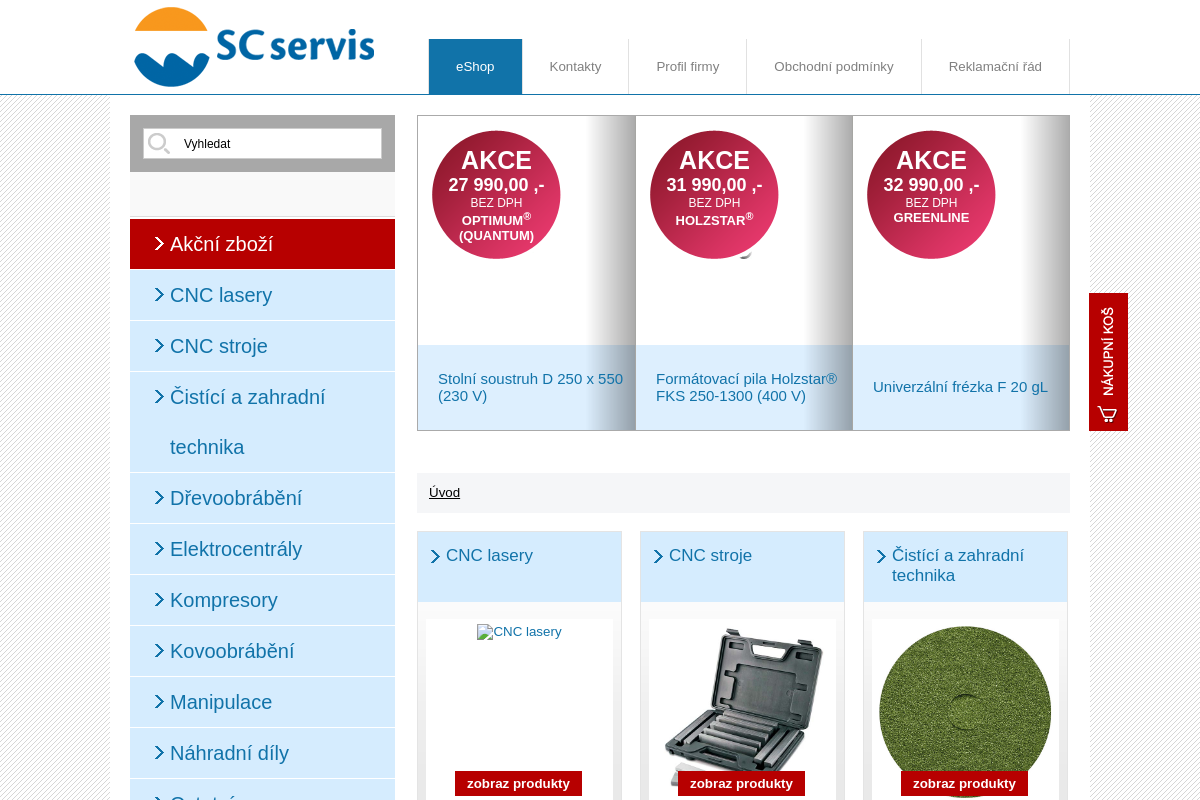Open Reklamační řád tab
The image size is (1200, 800).
(x=995, y=67)
